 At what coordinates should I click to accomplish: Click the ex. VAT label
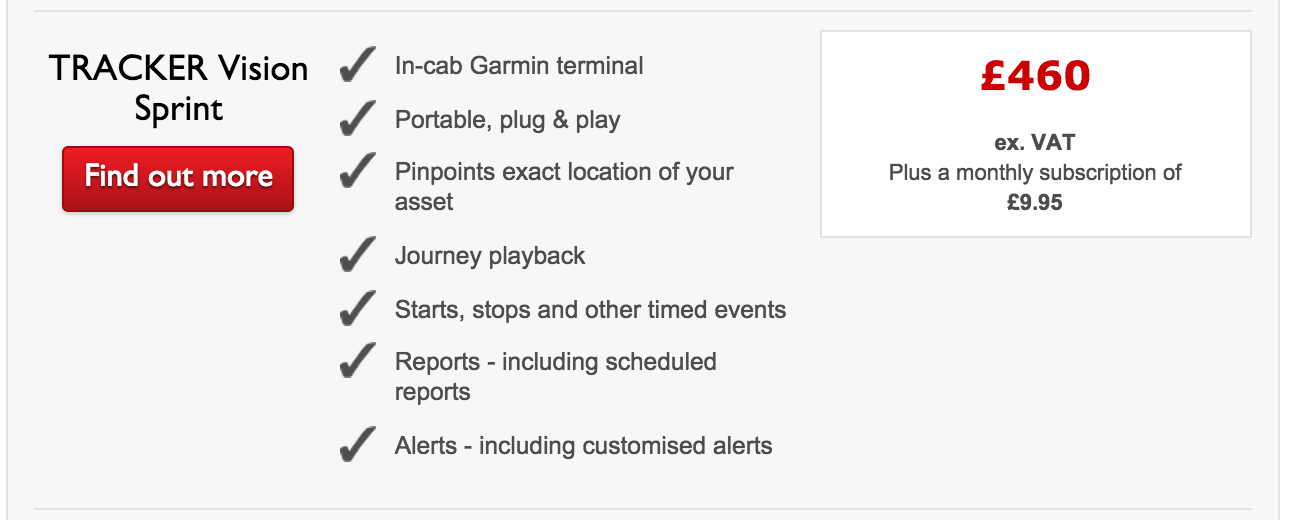coord(1035,143)
